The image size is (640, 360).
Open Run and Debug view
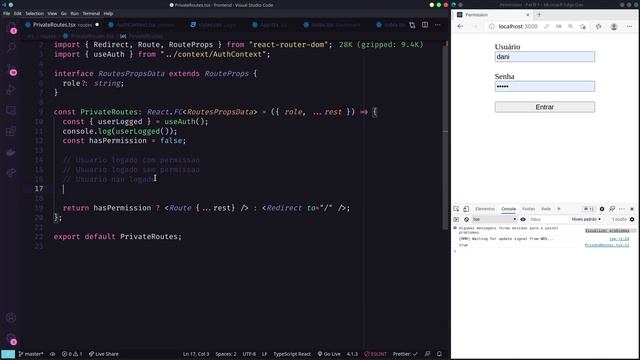pyautogui.click(x=11, y=90)
